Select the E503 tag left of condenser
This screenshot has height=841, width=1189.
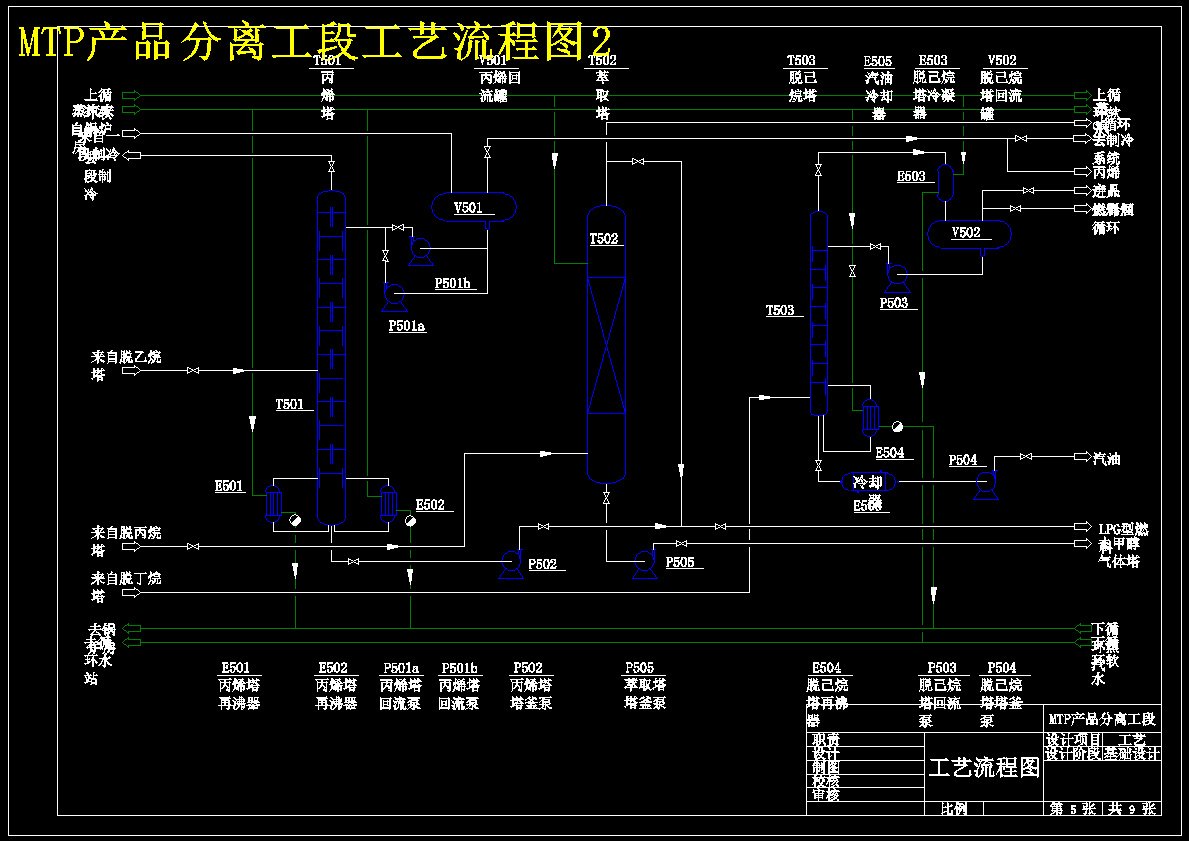(x=911, y=177)
